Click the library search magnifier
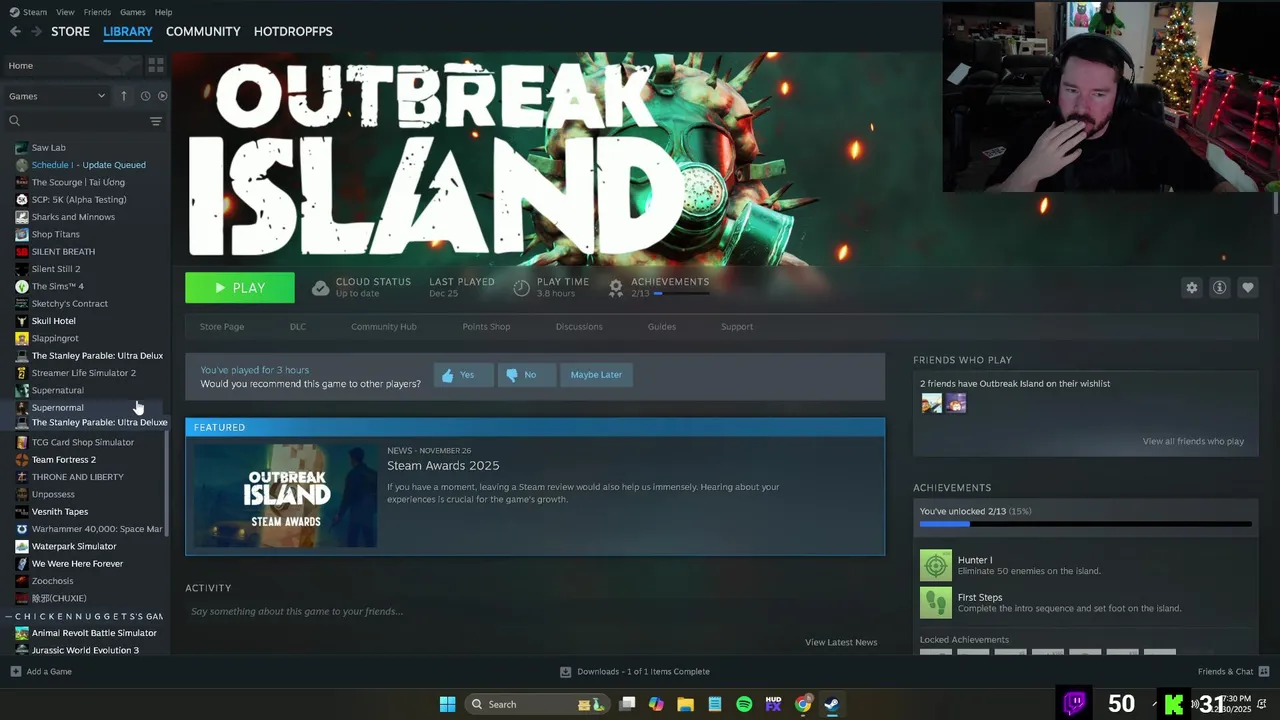The image size is (1280, 720). click(x=14, y=121)
